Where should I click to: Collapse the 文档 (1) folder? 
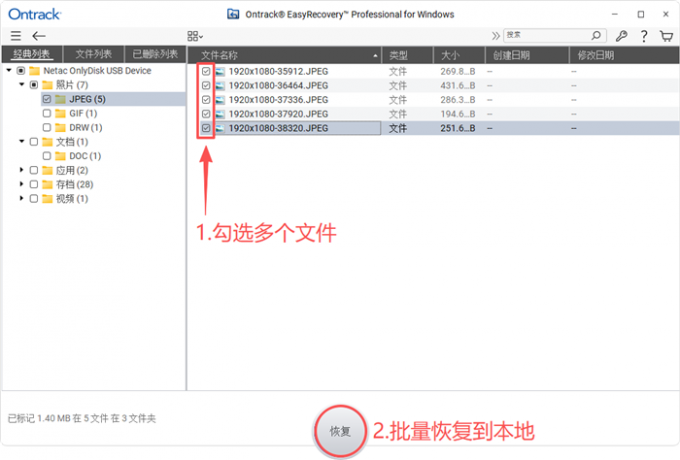22,141
